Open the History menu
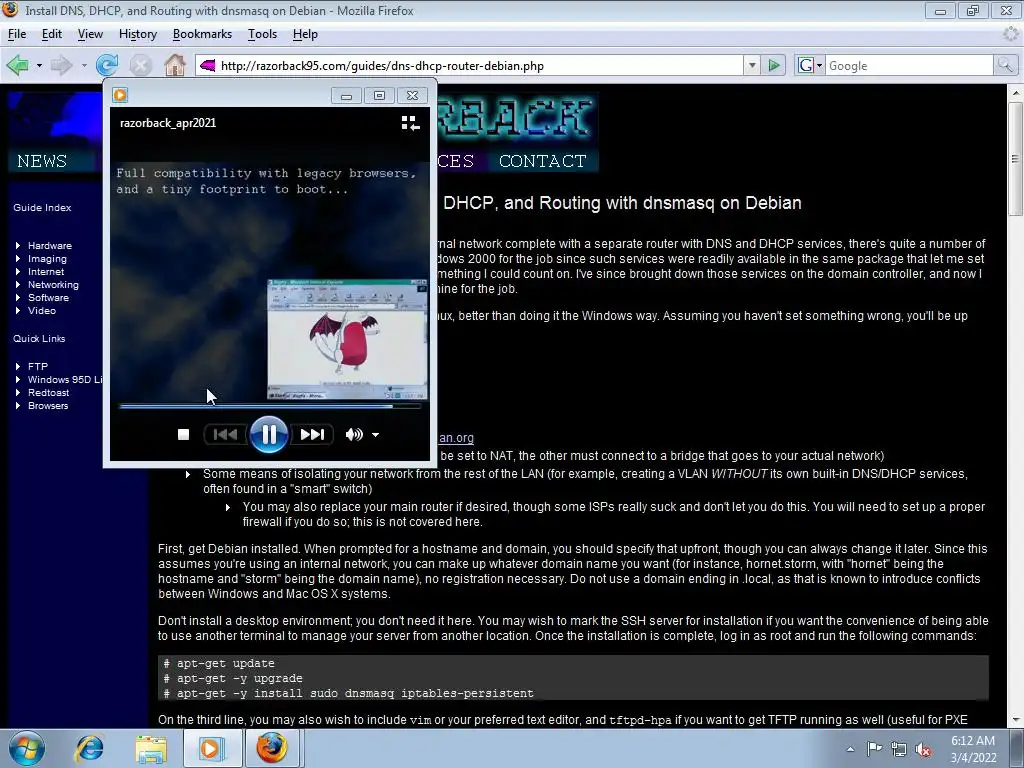The height and width of the screenshot is (768, 1024). (138, 34)
